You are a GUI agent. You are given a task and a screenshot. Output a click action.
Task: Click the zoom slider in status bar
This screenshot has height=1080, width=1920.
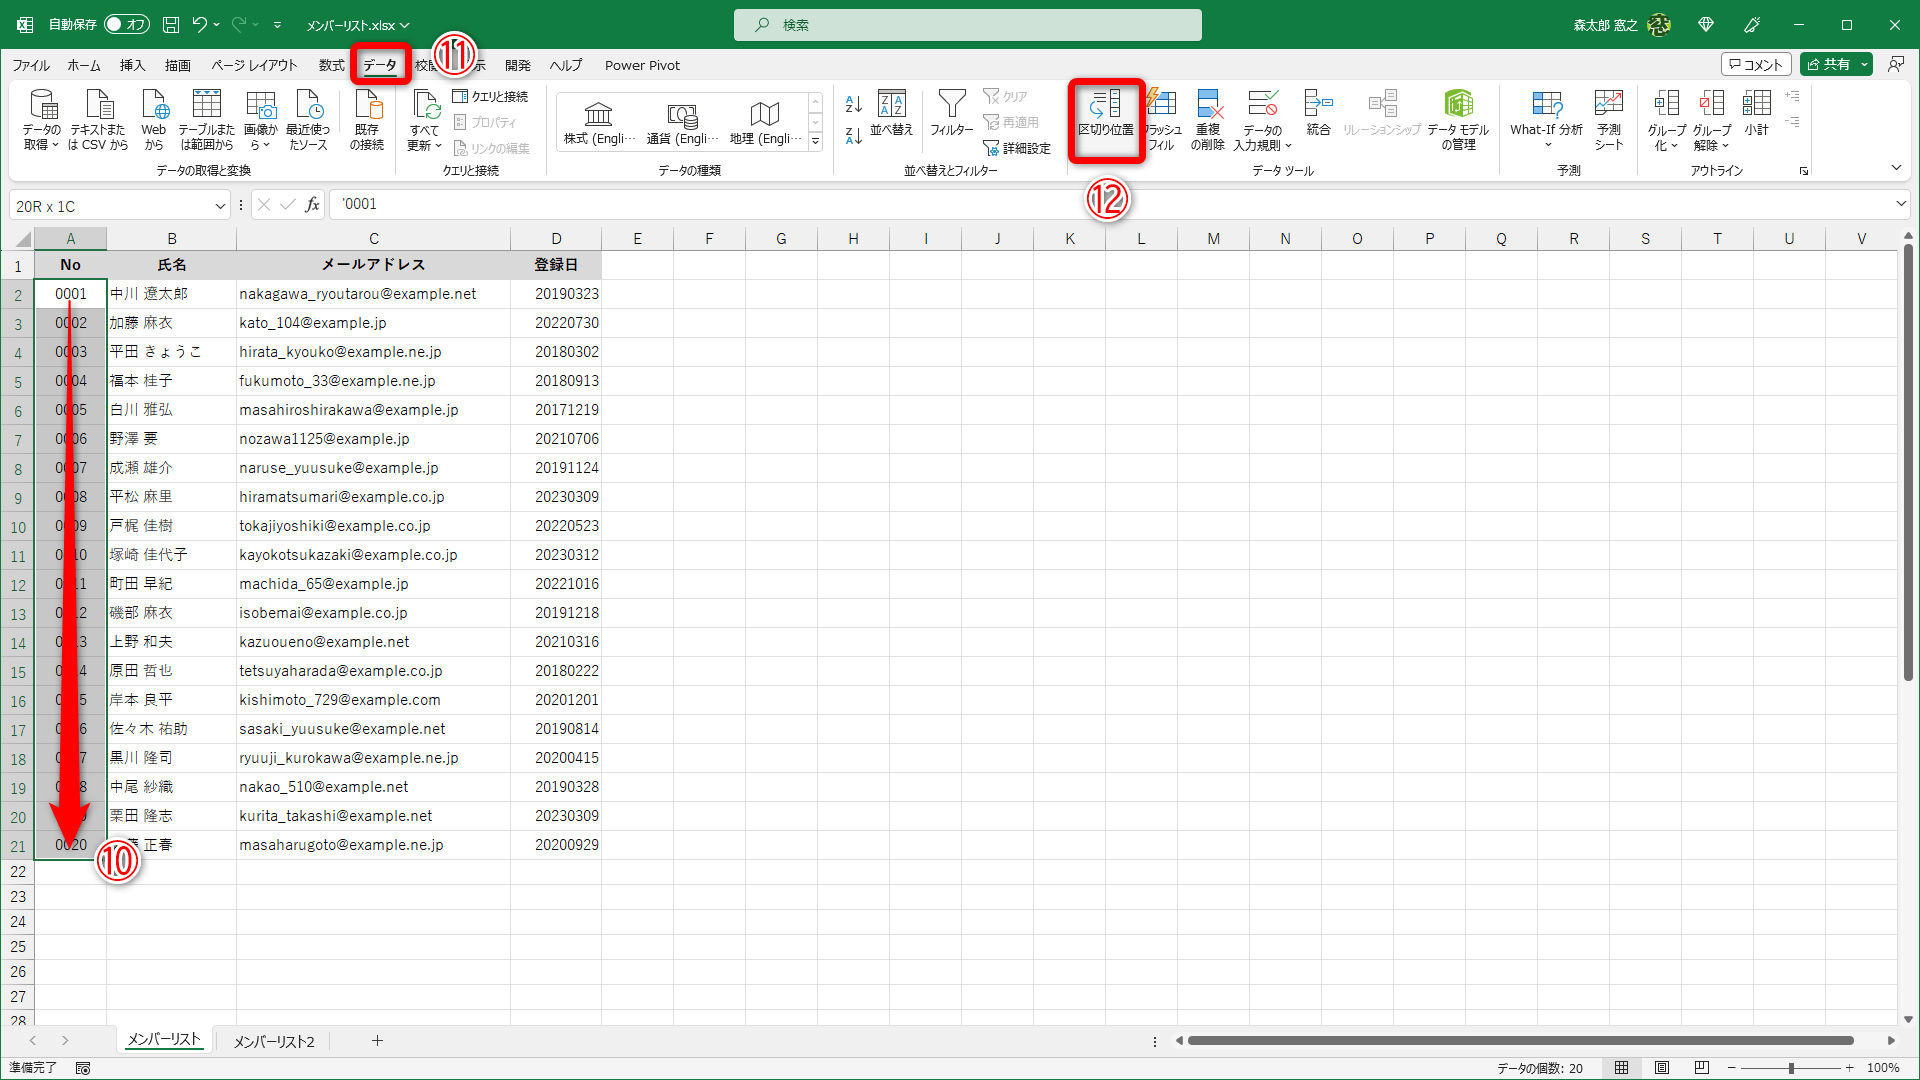tap(1791, 1068)
